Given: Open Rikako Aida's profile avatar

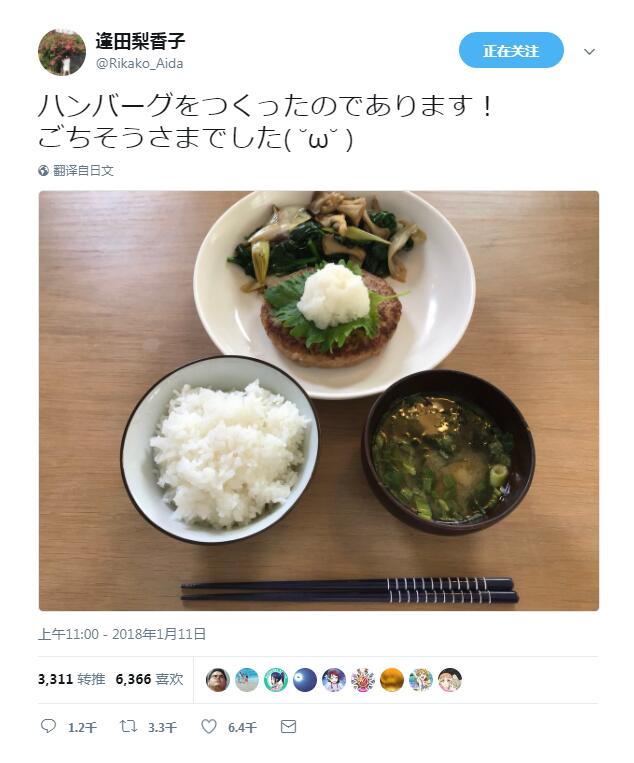Looking at the screenshot, I should [62, 52].
